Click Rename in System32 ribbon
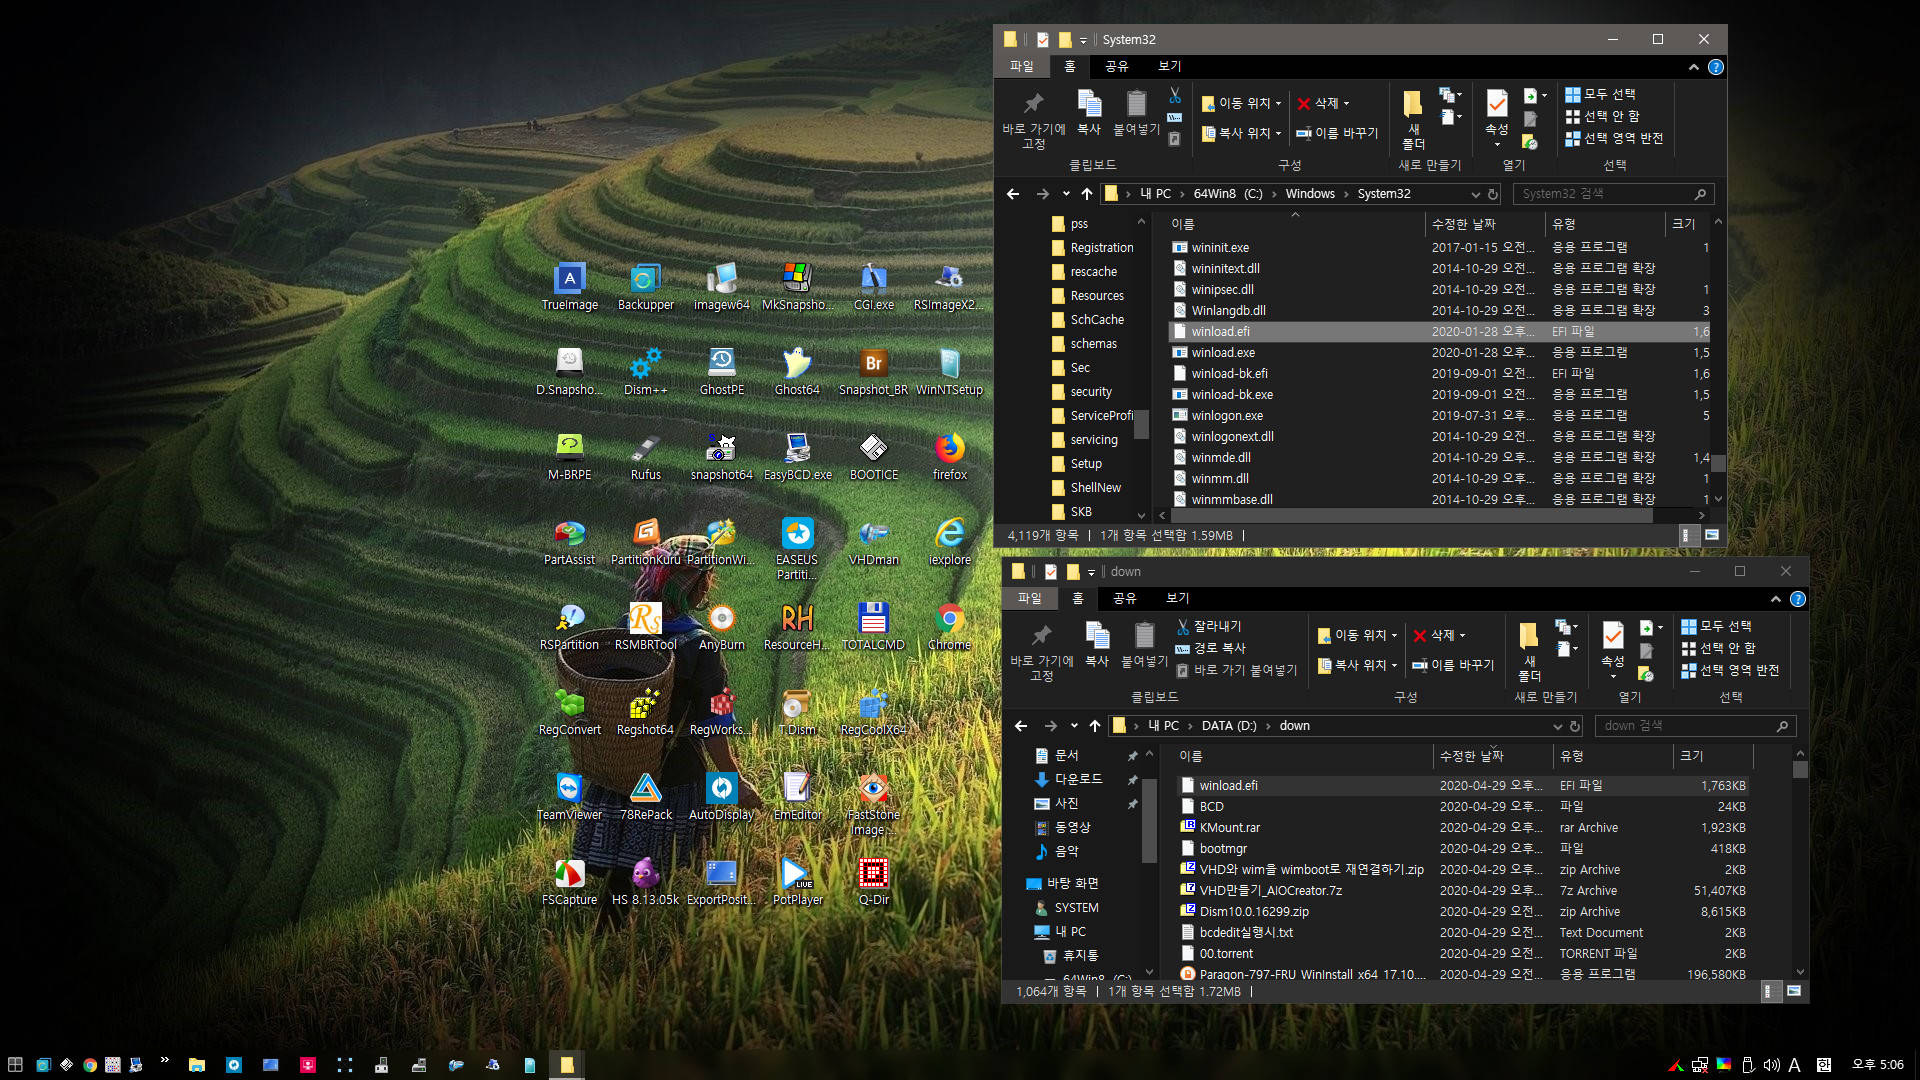Image resolution: width=1920 pixels, height=1080 pixels. pos(1337,133)
